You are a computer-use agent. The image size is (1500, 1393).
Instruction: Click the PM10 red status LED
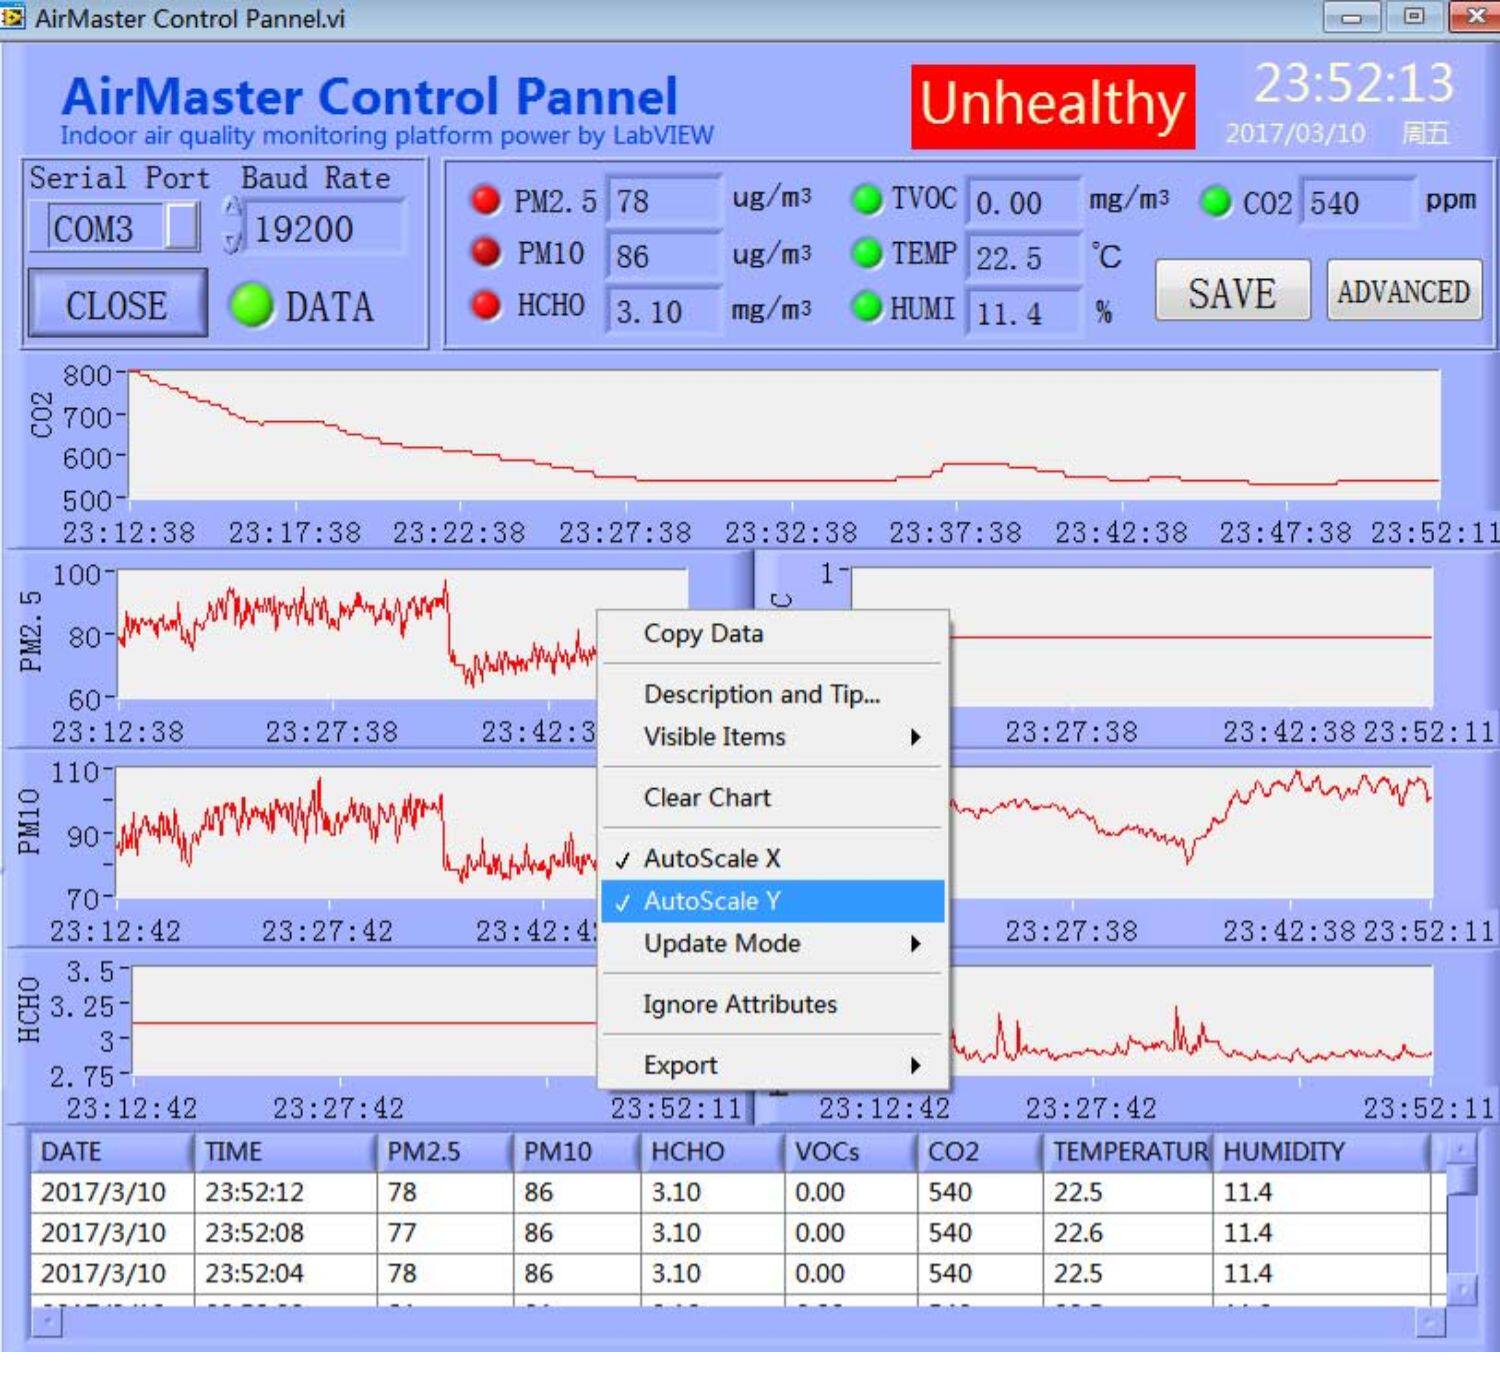[486, 252]
